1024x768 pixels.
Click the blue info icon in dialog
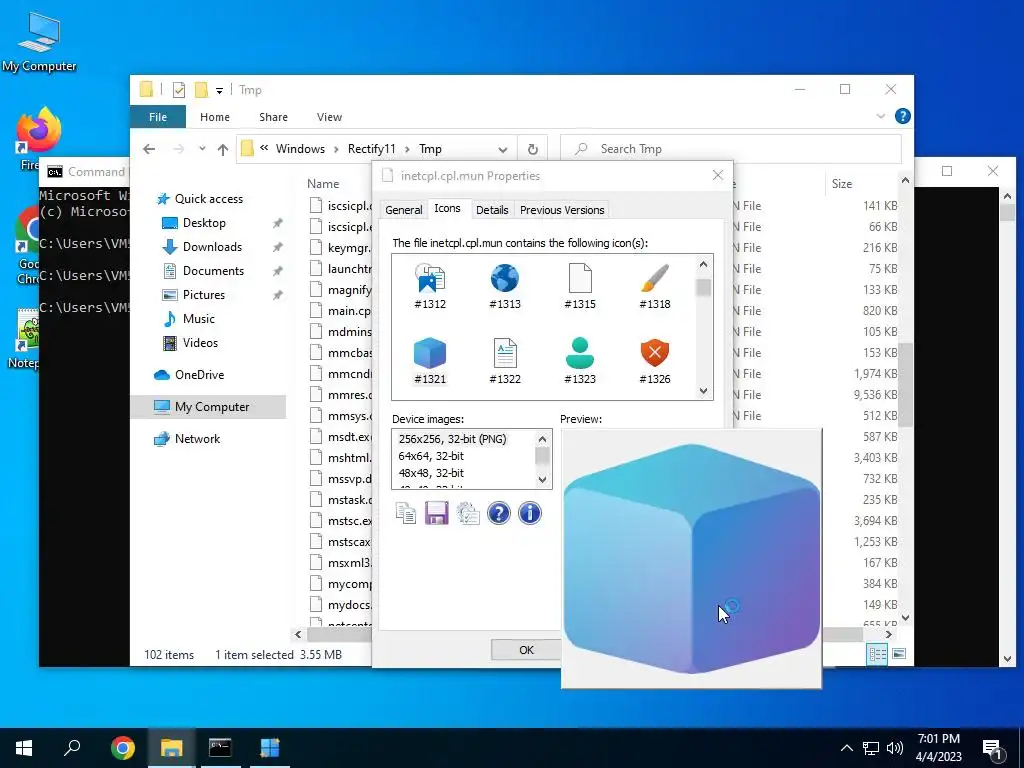pyautogui.click(x=530, y=513)
